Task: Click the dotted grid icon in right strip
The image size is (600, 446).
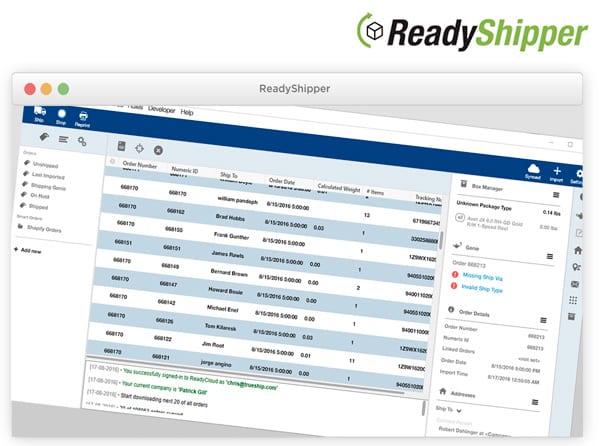Action: pyautogui.click(x=573, y=300)
